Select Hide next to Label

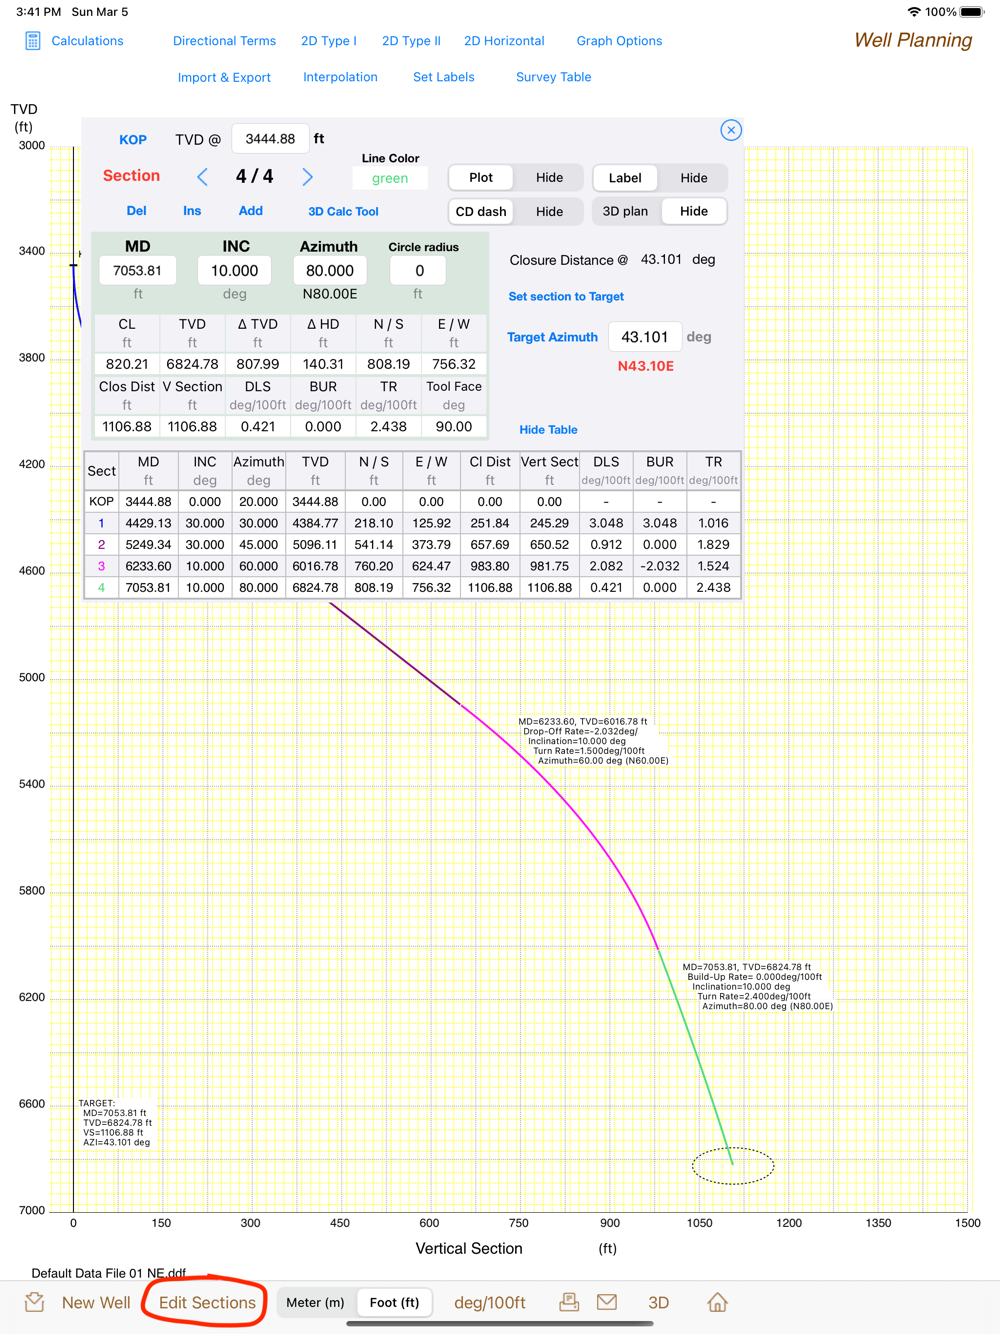(x=694, y=178)
